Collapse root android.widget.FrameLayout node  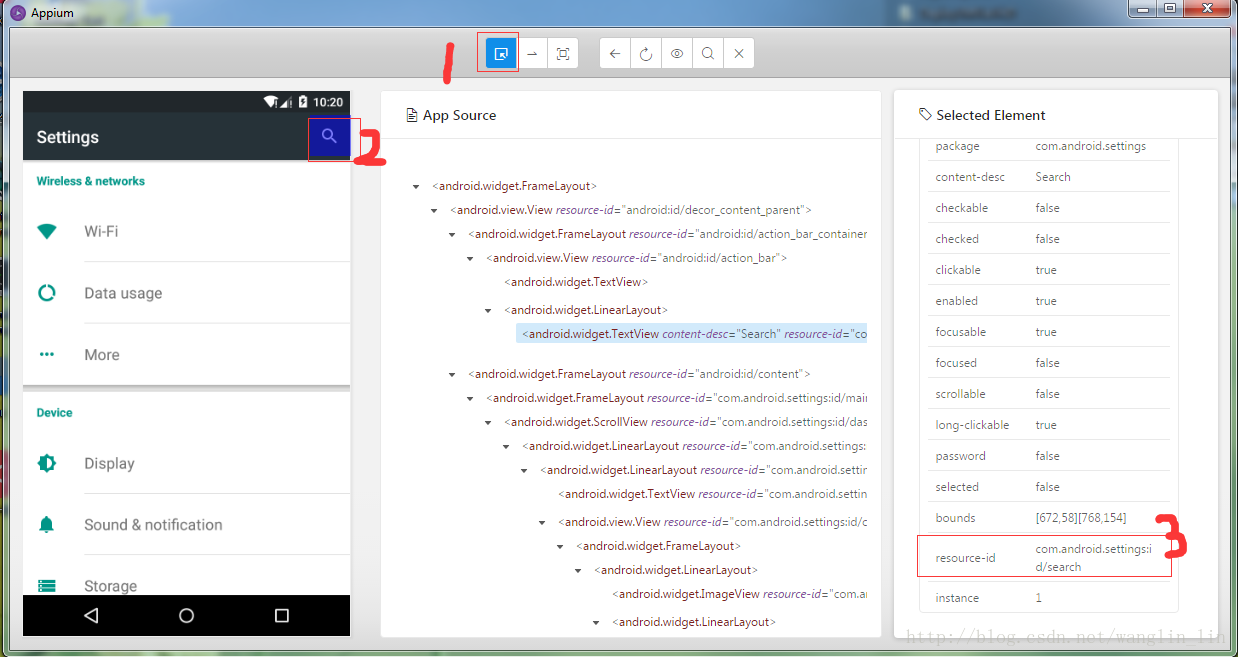tap(416, 187)
